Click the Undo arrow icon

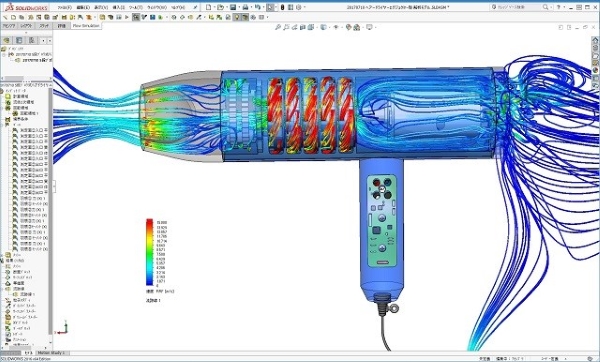point(258,7)
